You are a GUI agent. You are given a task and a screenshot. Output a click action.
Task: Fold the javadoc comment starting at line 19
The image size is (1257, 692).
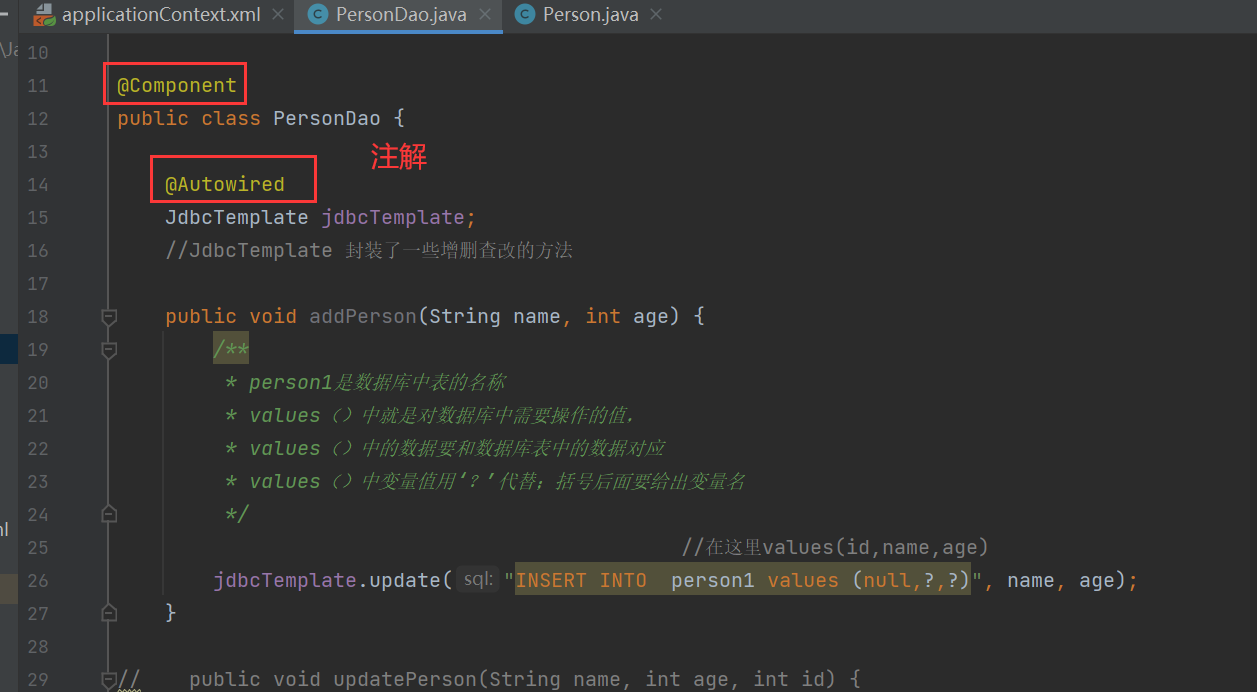(x=109, y=349)
